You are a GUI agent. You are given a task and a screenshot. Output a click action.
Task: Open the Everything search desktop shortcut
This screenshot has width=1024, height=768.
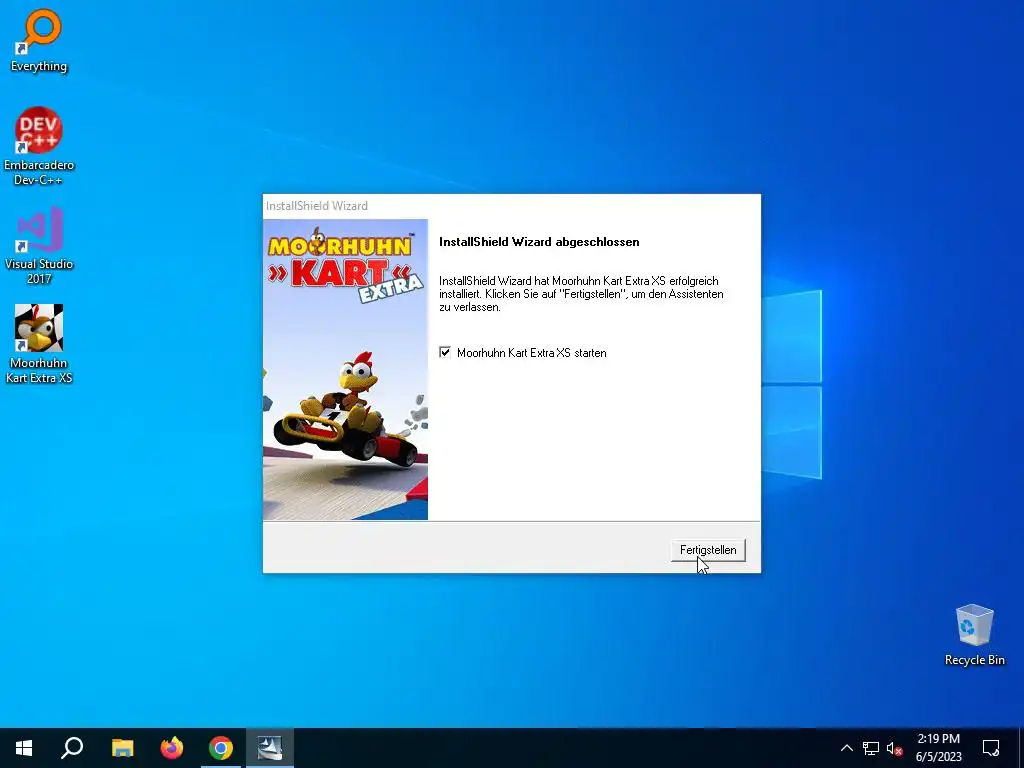click(x=39, y=40)
